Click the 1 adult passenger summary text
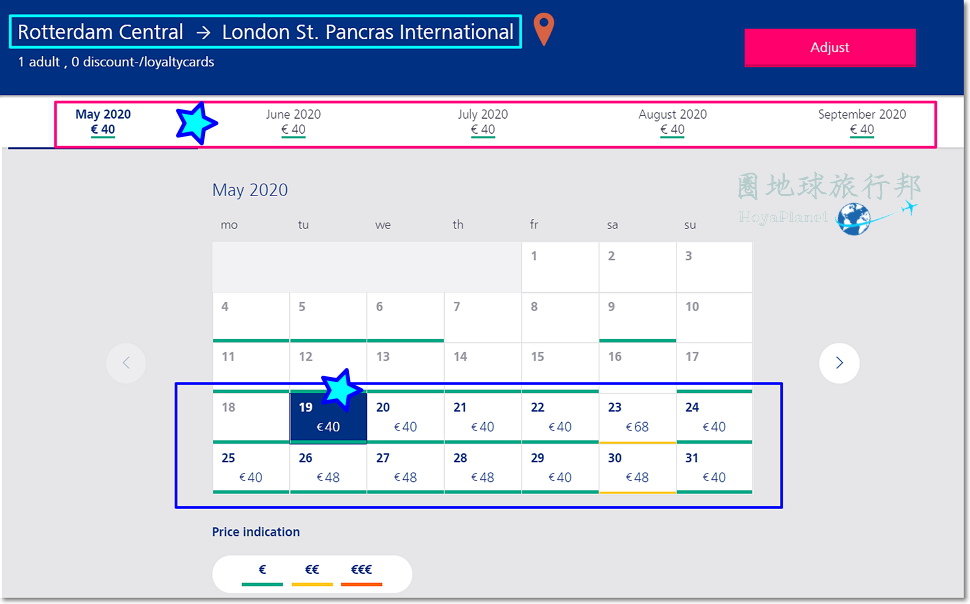The height and width of the screenshot is (604, 970). [116, 62]
